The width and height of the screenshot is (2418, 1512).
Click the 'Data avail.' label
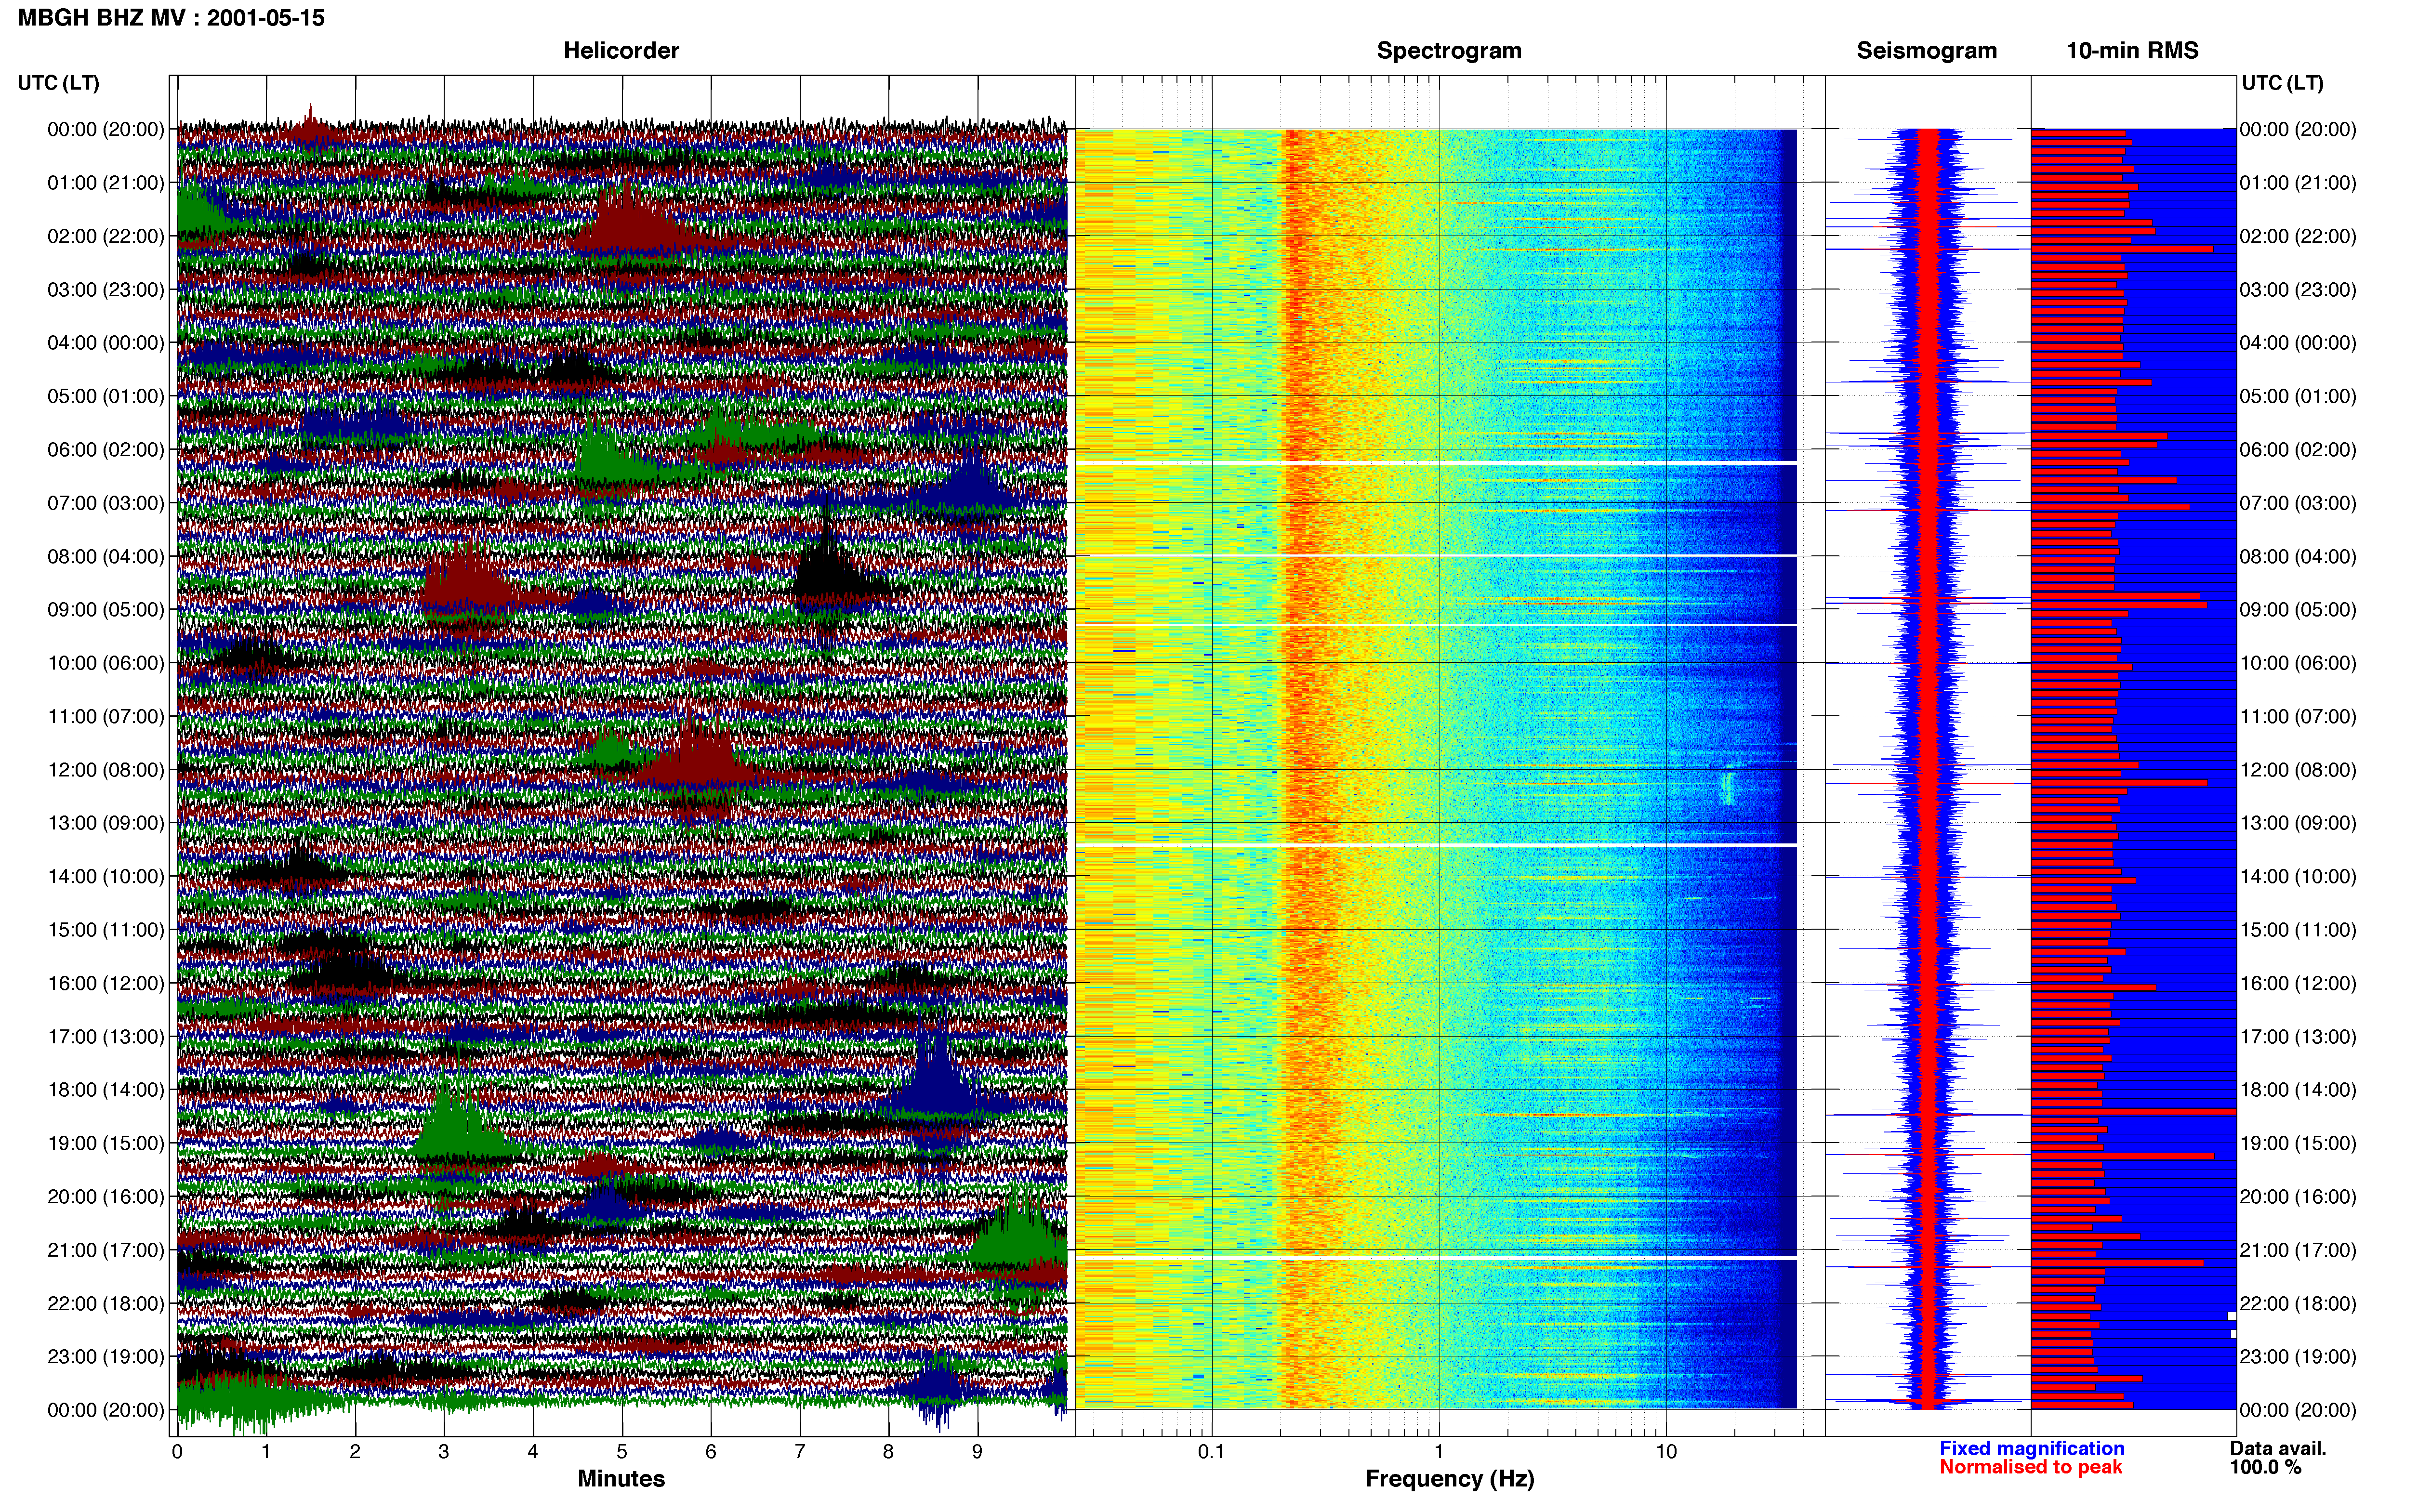tap(2278, 1449)
